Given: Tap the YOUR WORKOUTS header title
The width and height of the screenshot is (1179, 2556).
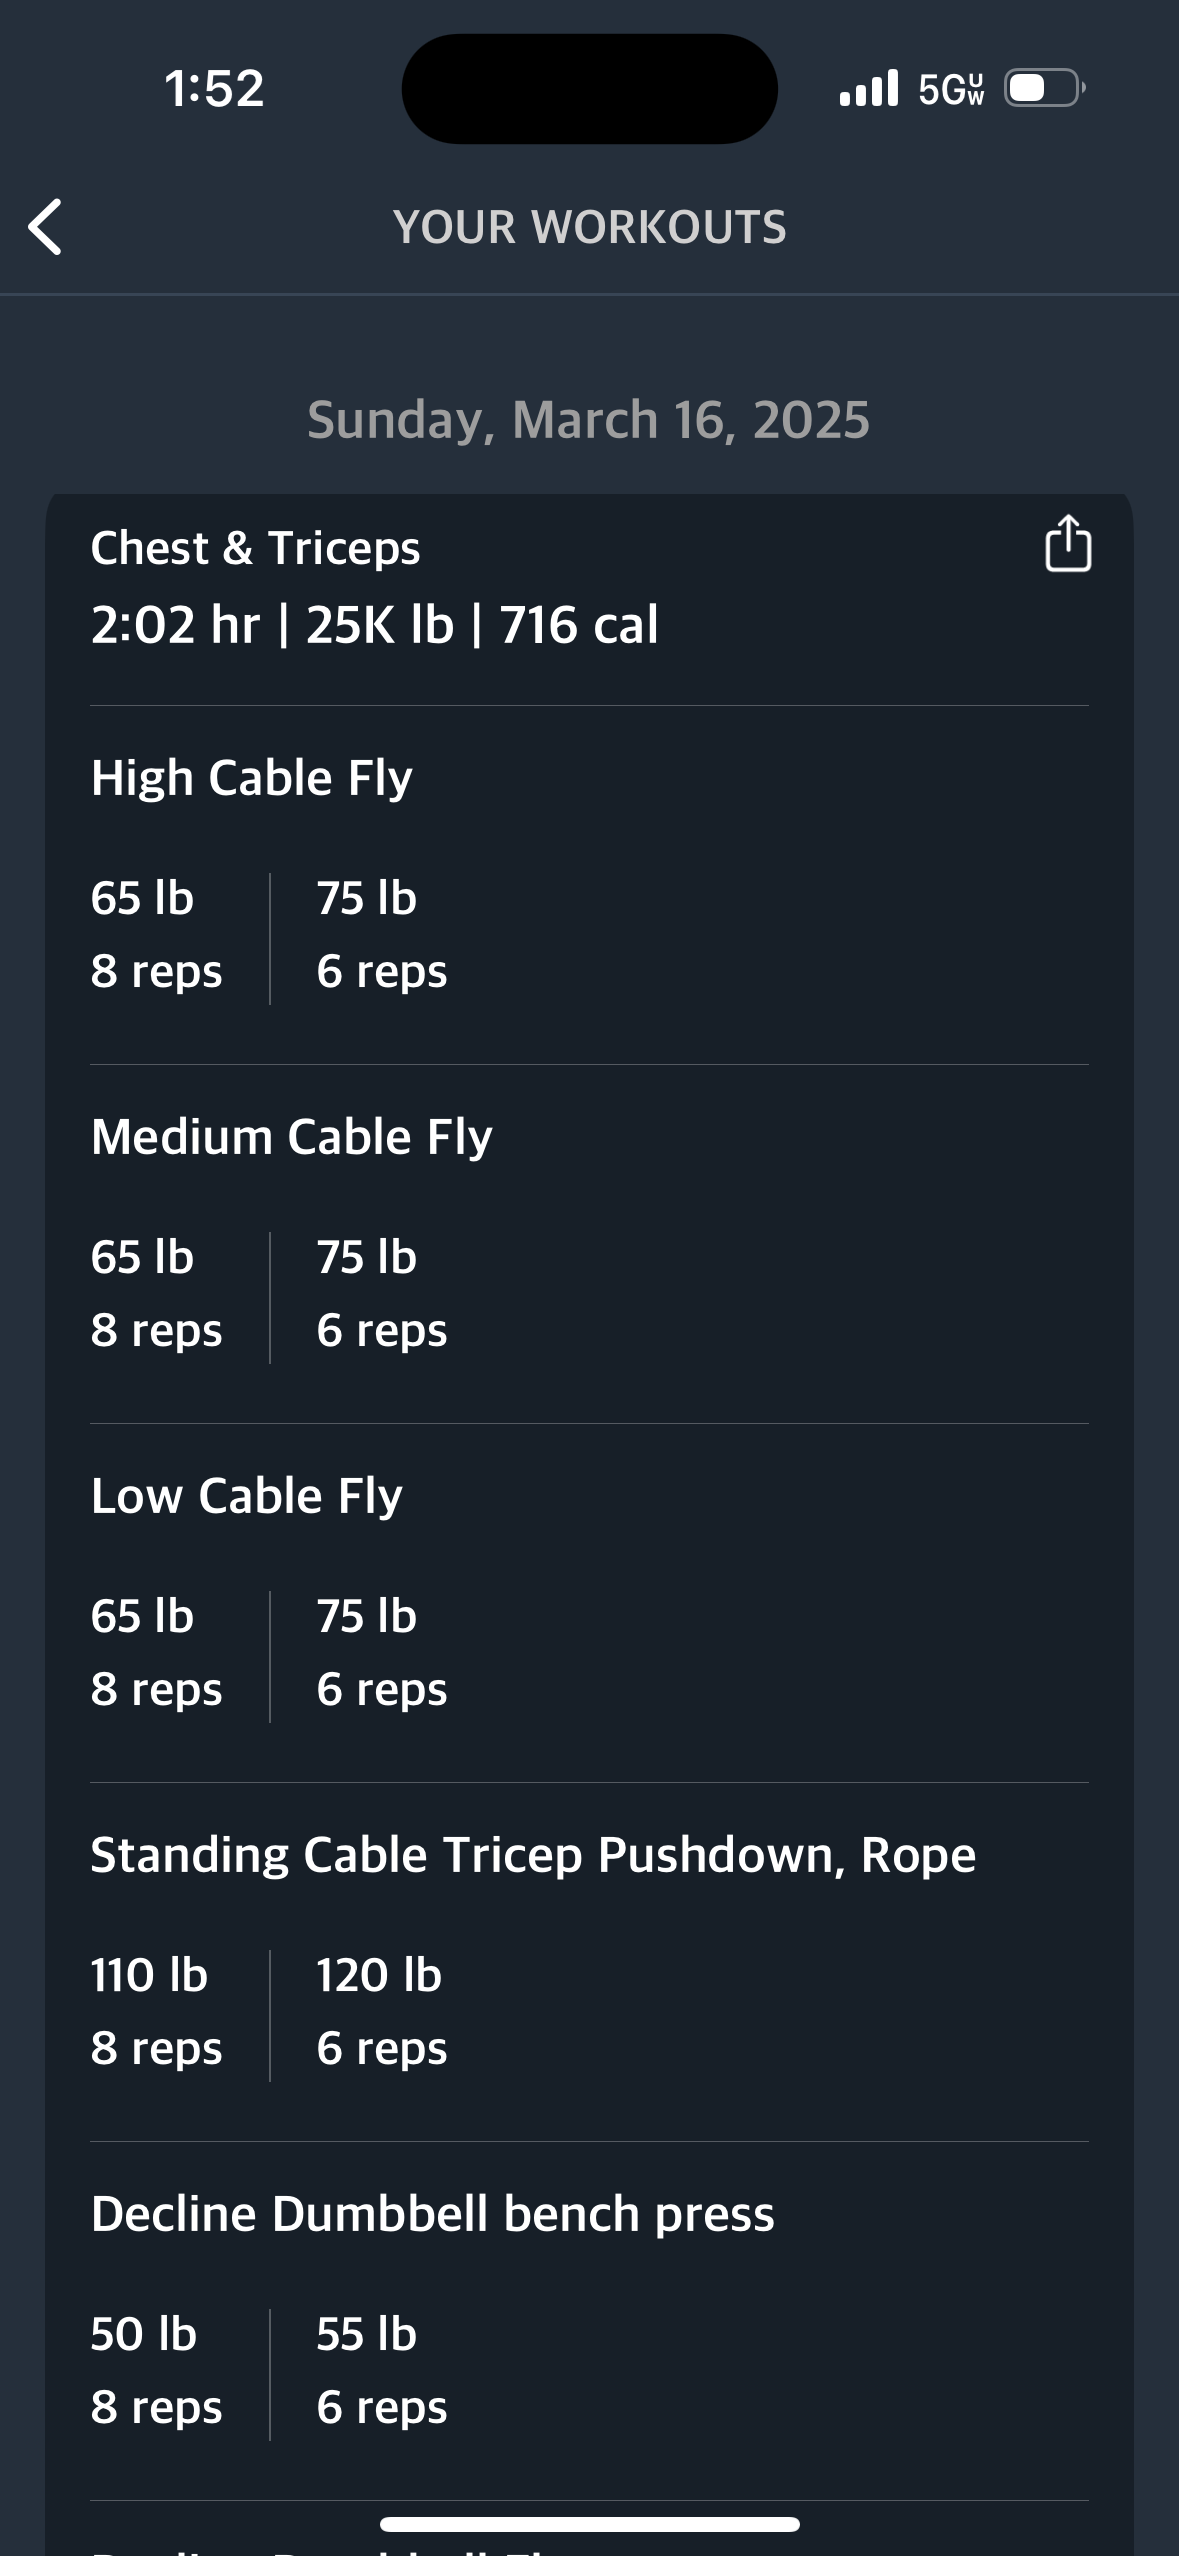Looking at the screenshot, I should pyautogui.click(x=590, y=227).
